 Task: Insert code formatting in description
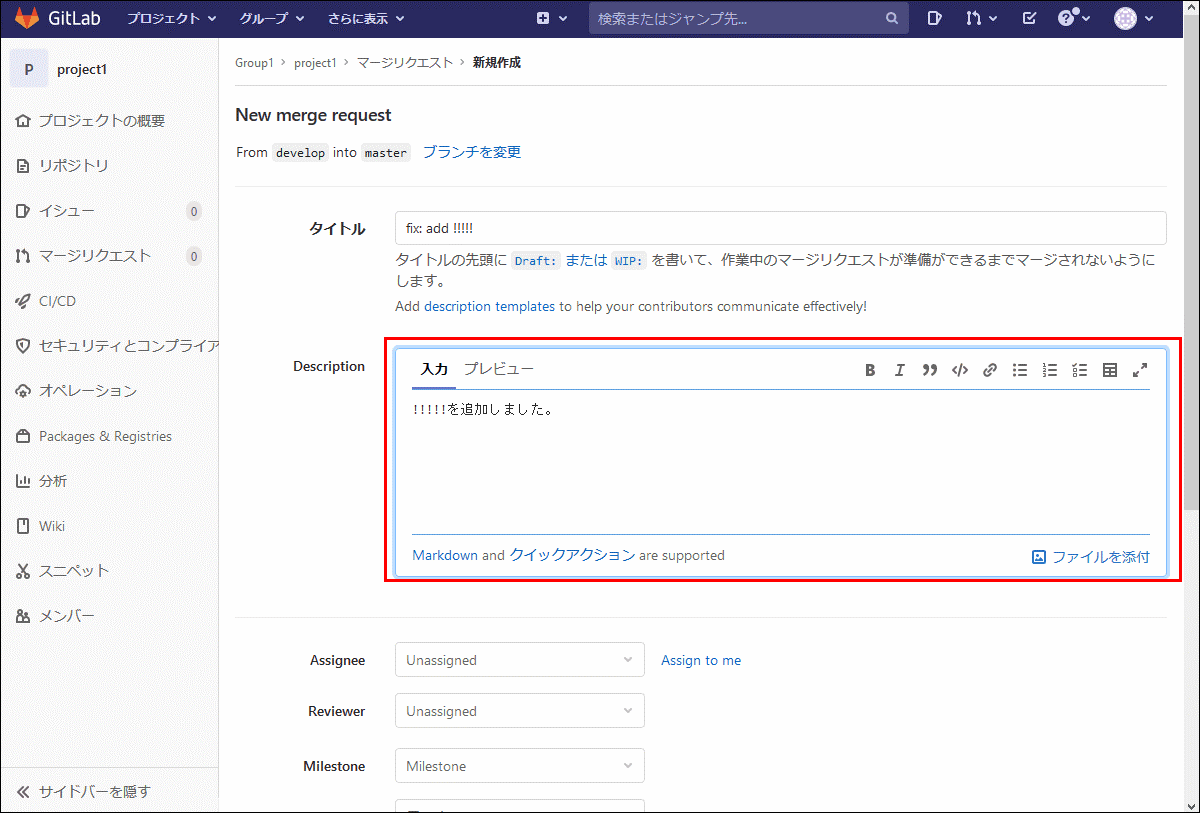[959, 370]
